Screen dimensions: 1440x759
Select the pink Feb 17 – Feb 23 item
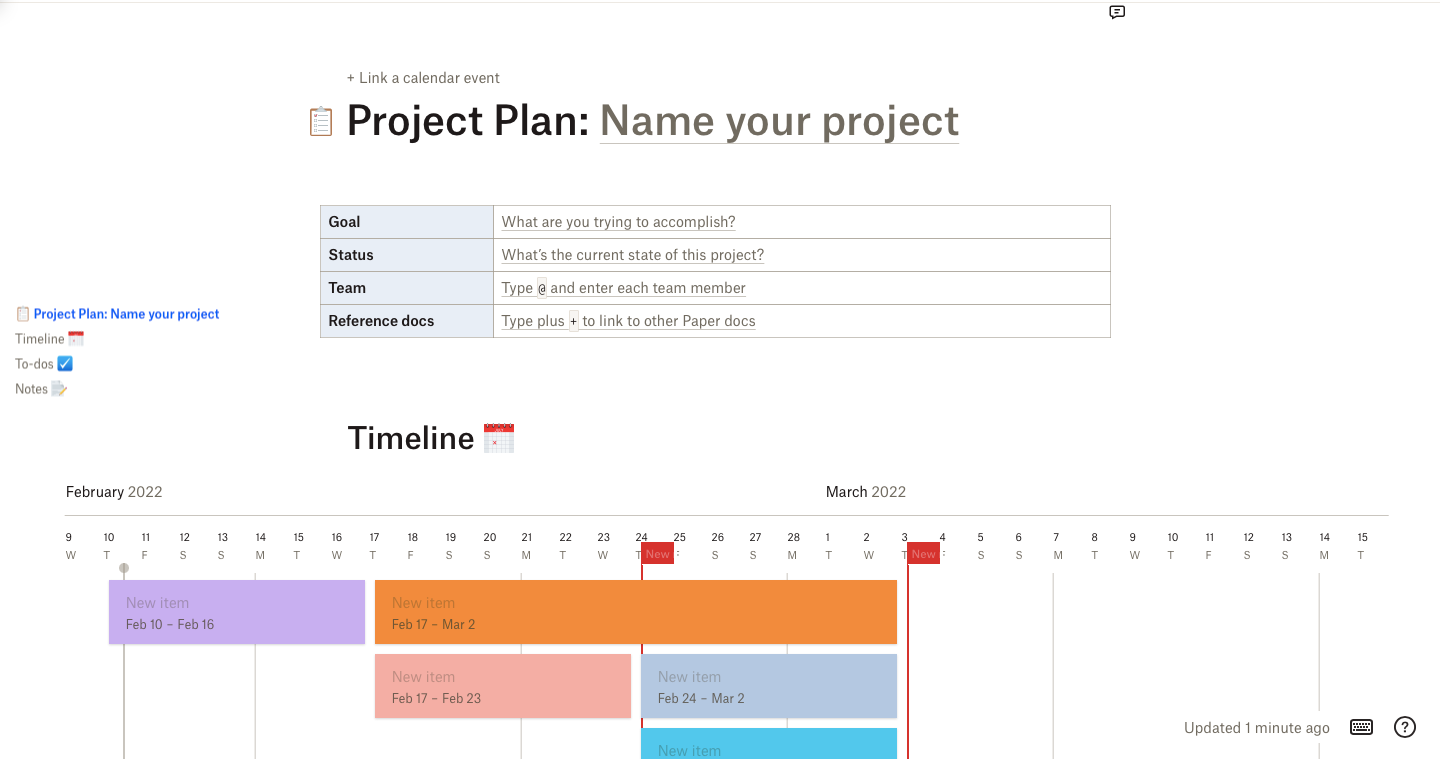click(502, 686)
